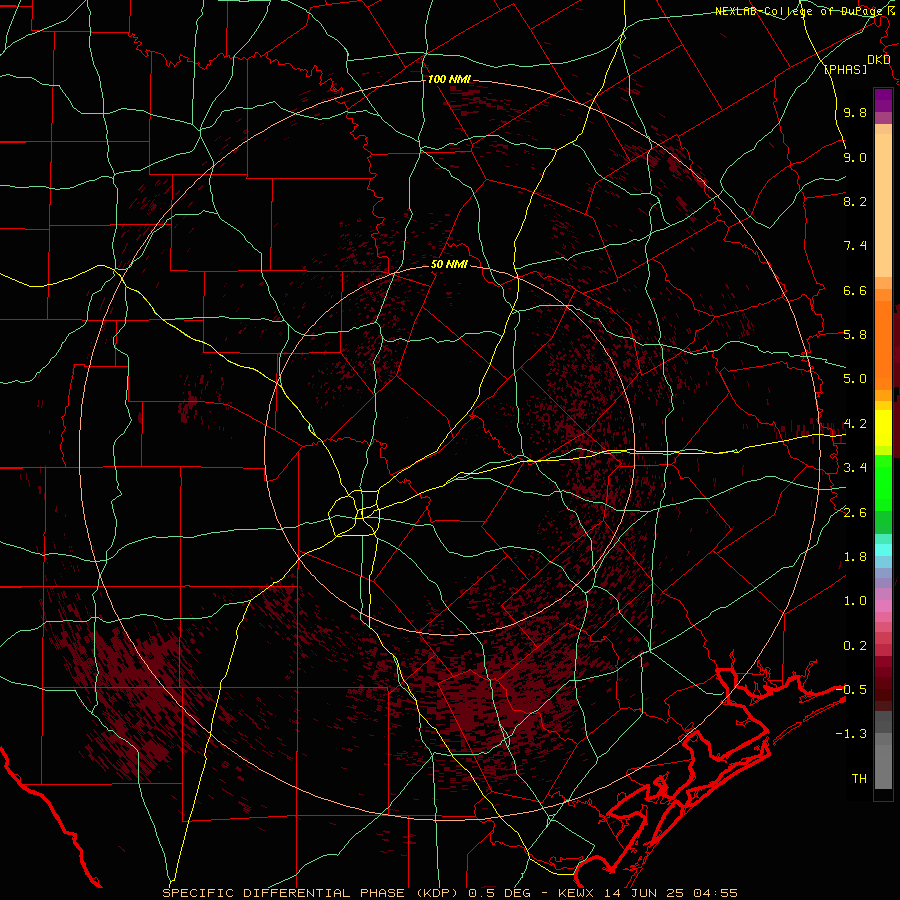Image resolution: width=900 pixels, height=900 pixels.
Task: Click the 9.8 value on the color scale
Action: click(x=855, y=112)
